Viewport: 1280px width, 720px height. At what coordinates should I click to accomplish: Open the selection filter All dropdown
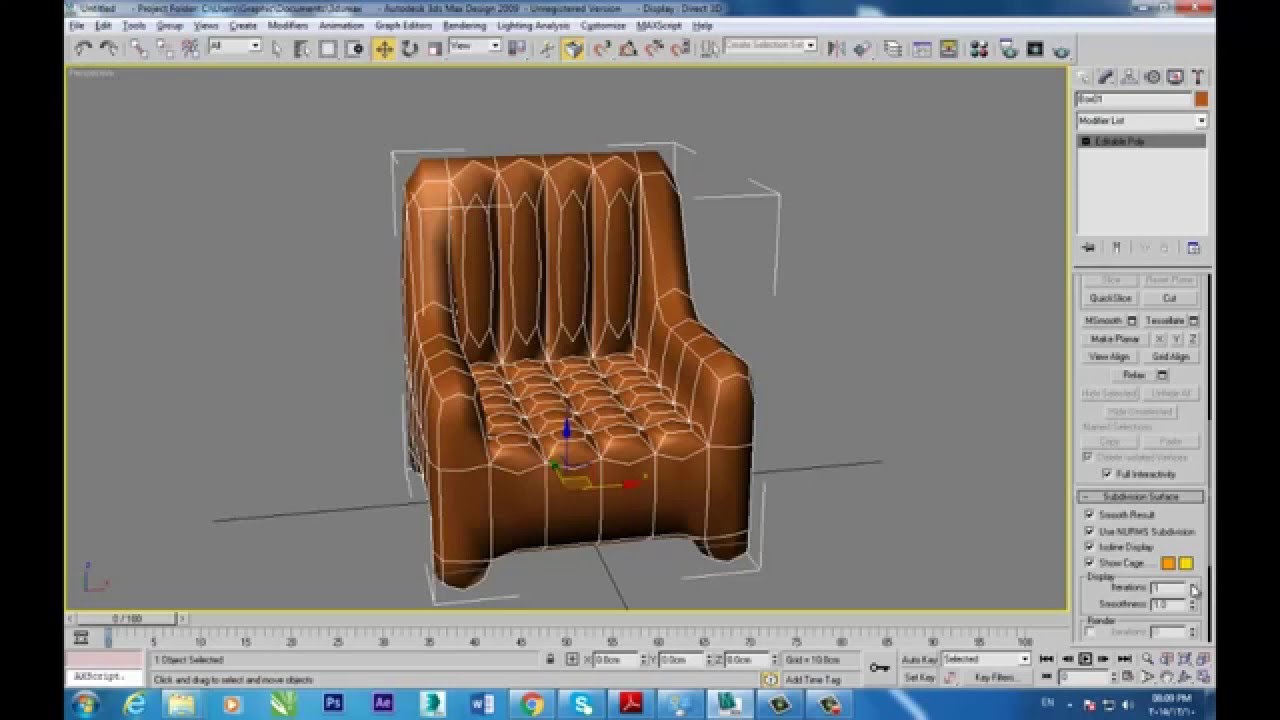tap(235, 46)
